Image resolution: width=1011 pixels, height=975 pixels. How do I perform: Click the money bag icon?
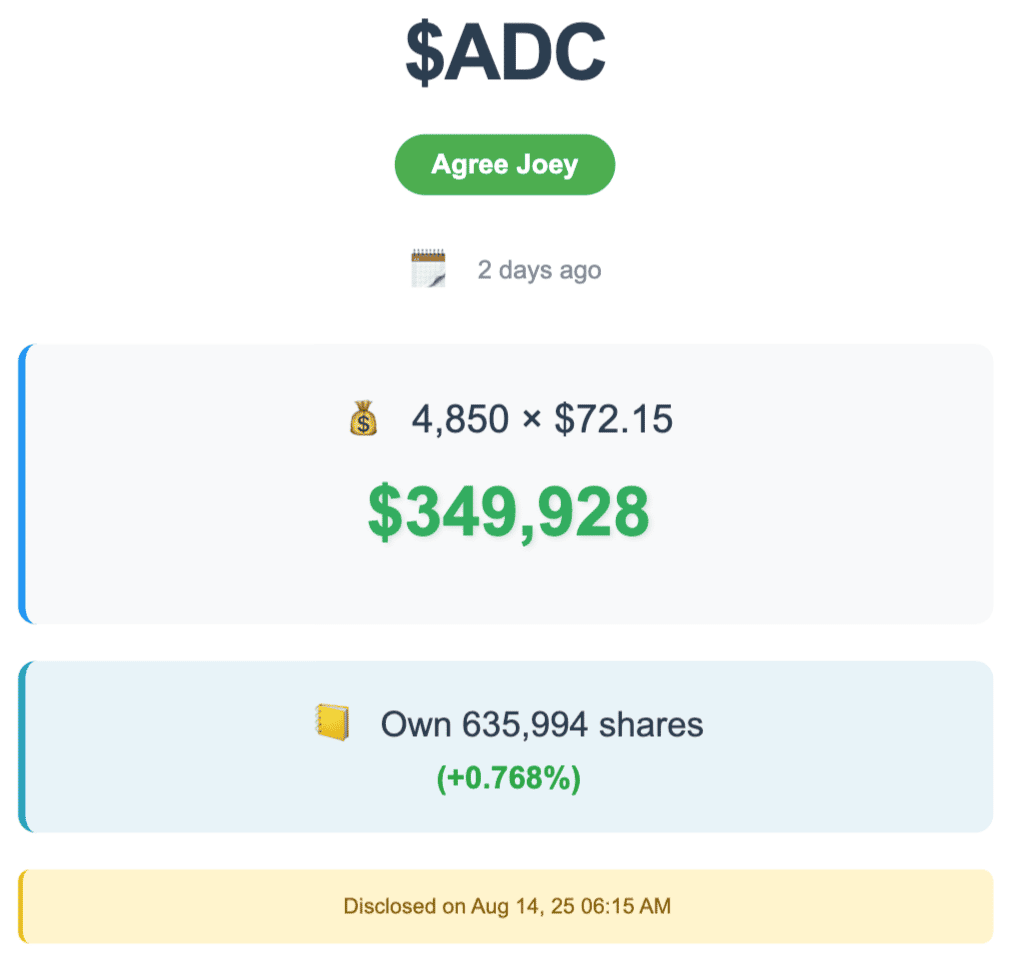[364, 418]
